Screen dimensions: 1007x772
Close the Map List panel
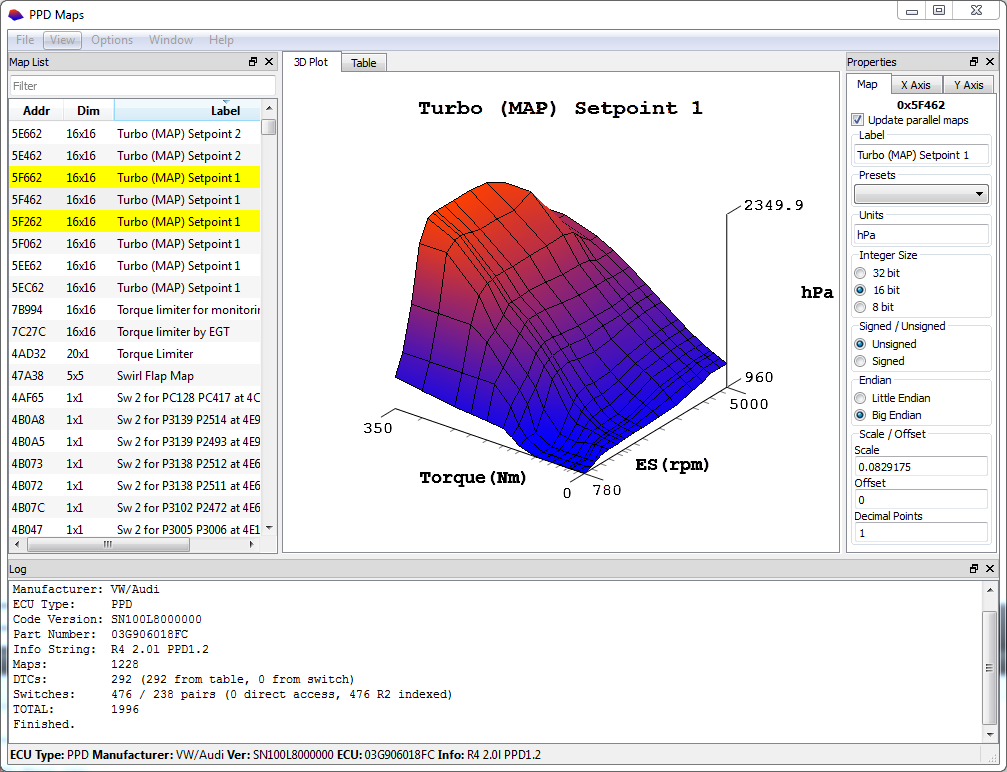tap(269, 62)
